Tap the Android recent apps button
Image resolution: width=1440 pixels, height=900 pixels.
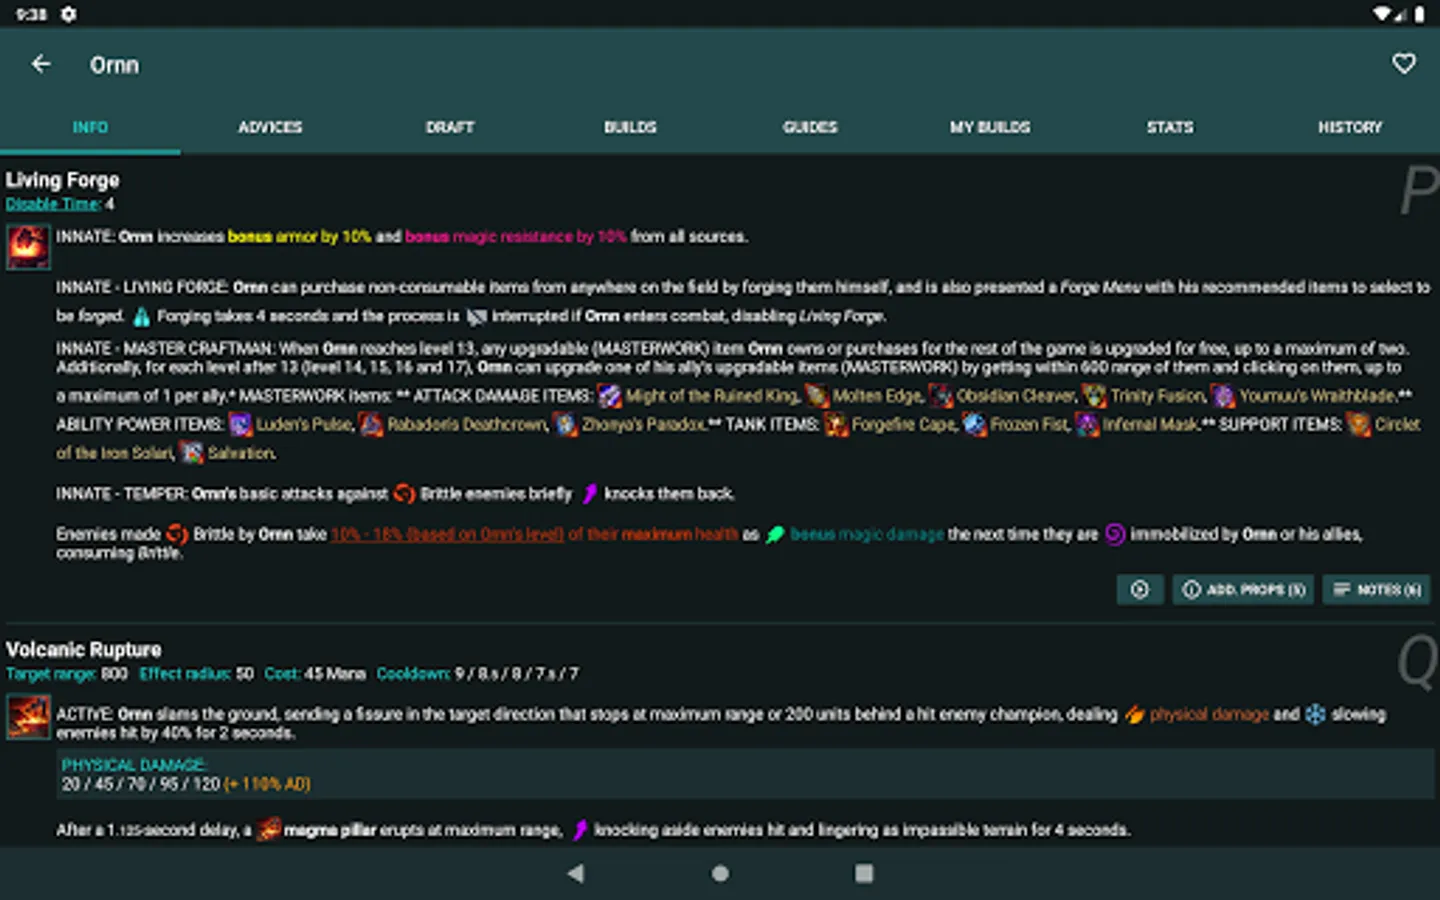coord(864,873)
